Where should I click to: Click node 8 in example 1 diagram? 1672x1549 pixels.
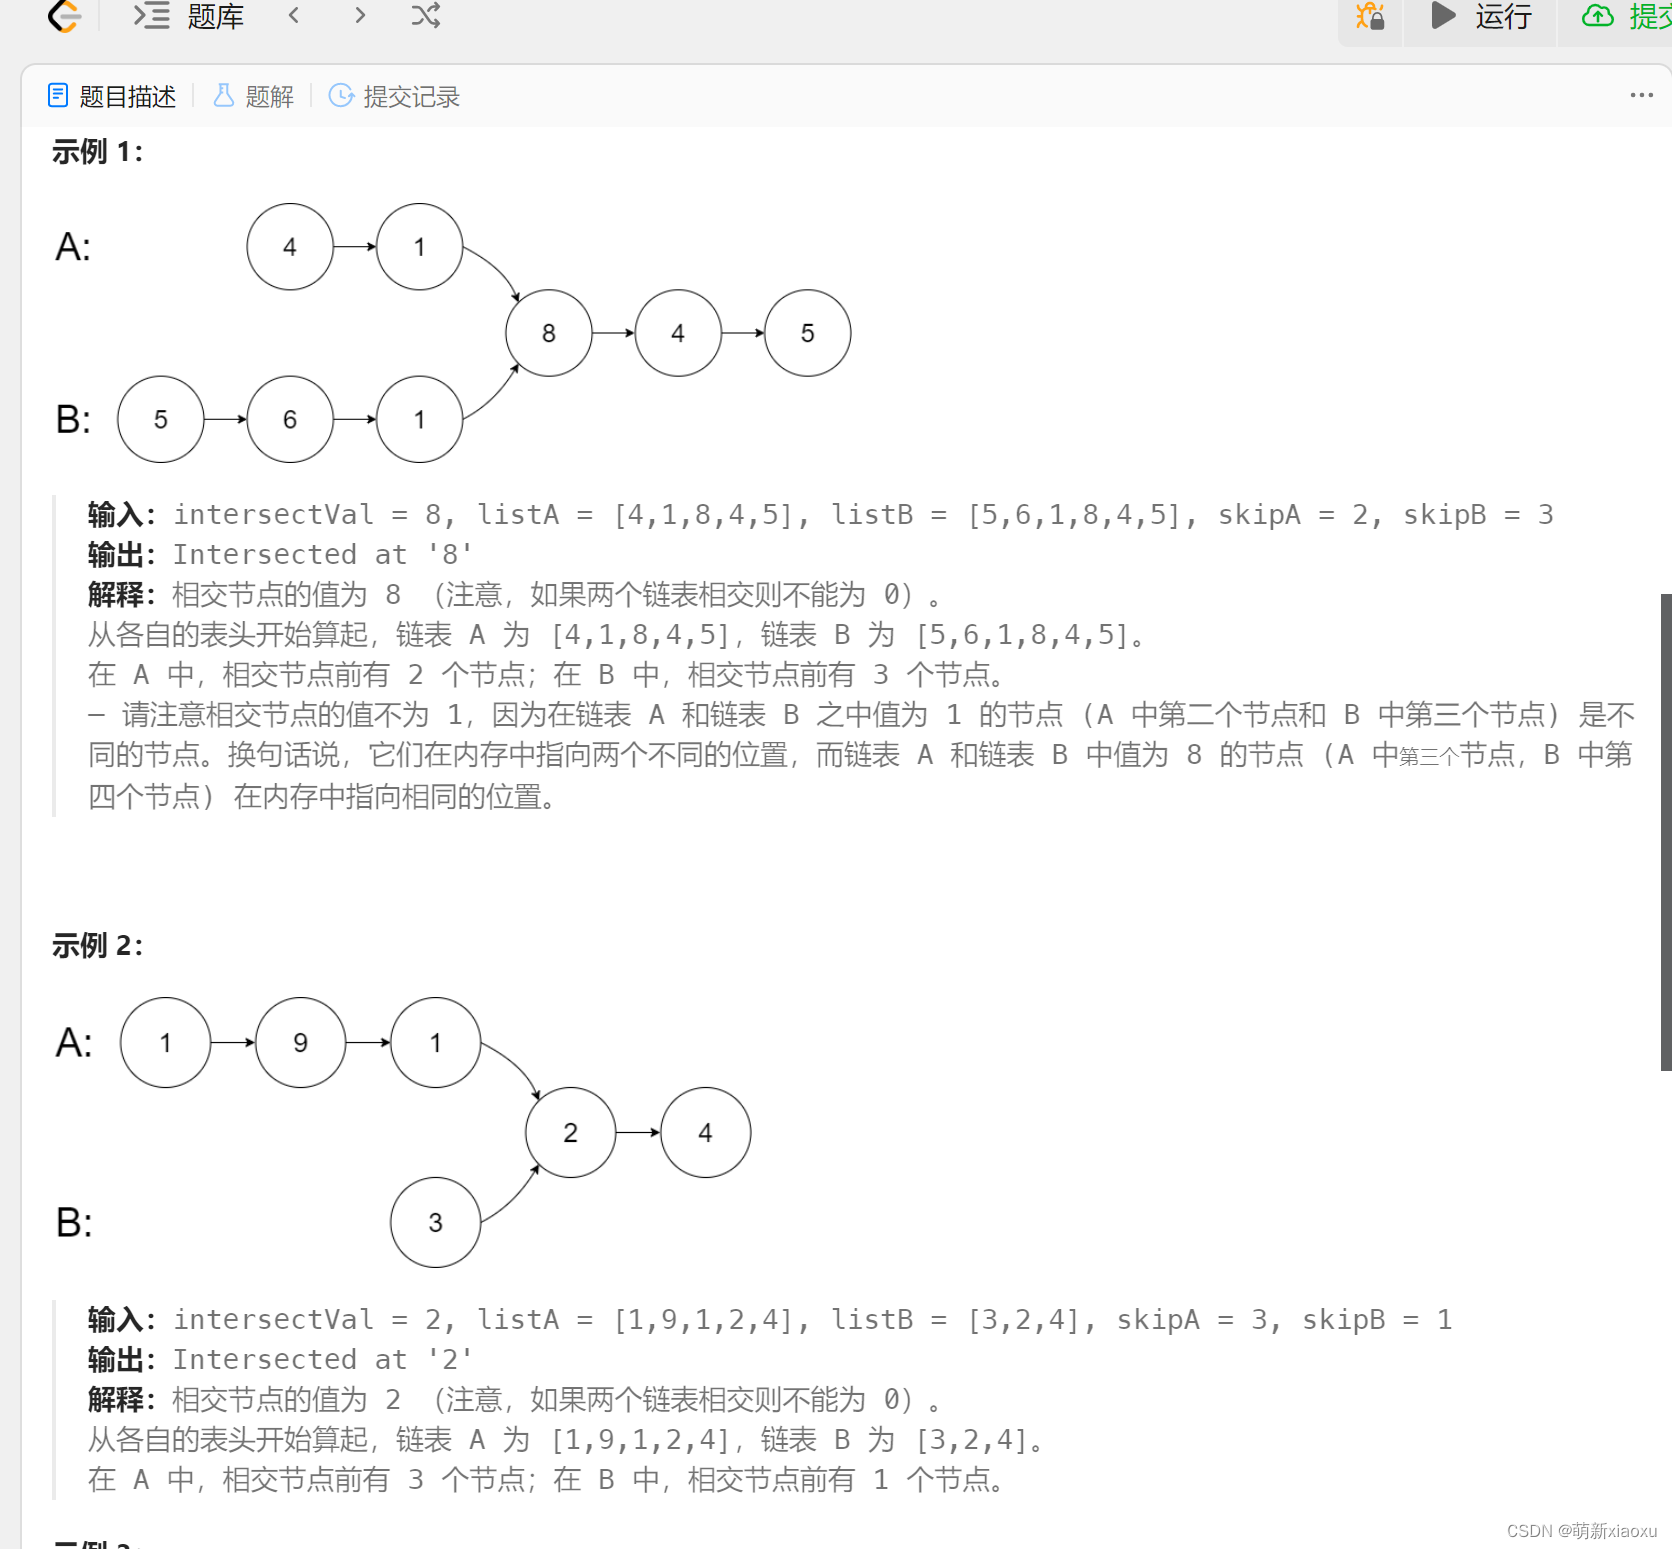(x=549, y=333)
